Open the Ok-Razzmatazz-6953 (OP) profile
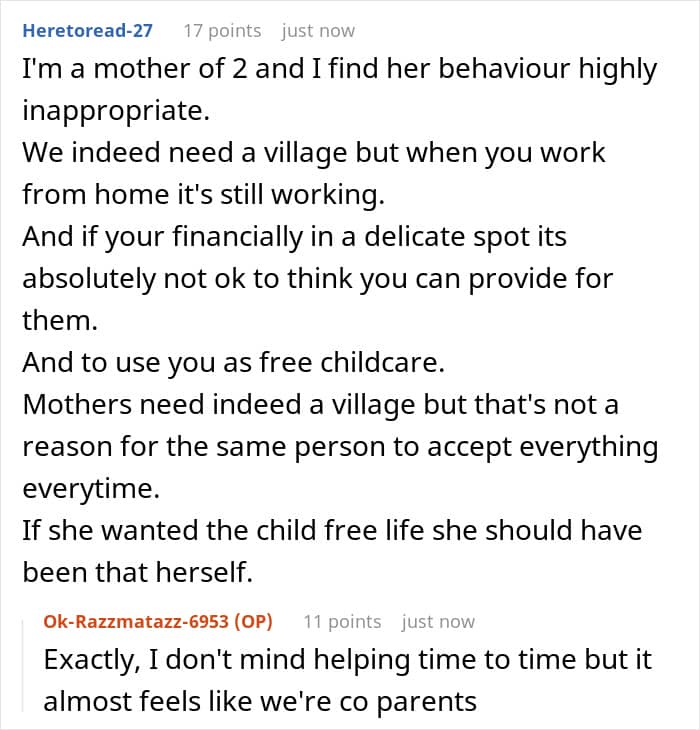Image resolution: width=700 pixels, height=730 pixels. [158, 621]
